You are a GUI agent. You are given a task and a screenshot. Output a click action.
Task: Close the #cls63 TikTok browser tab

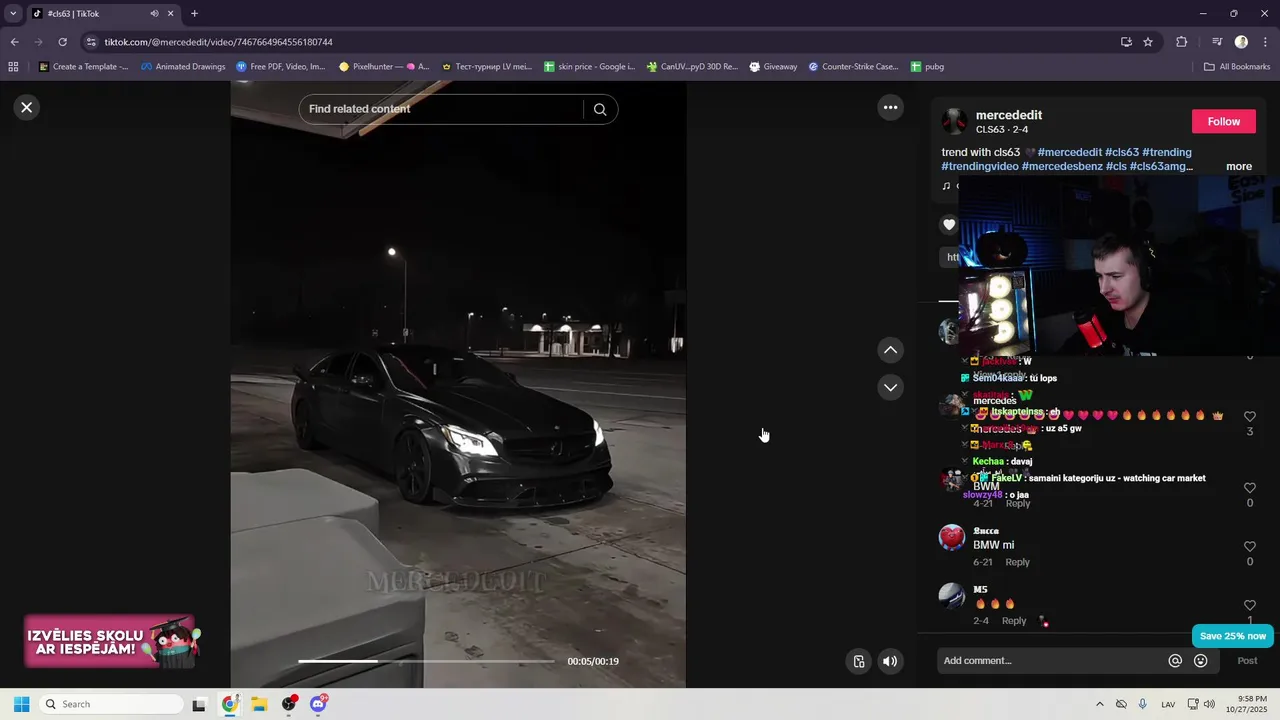click(171, 14)
